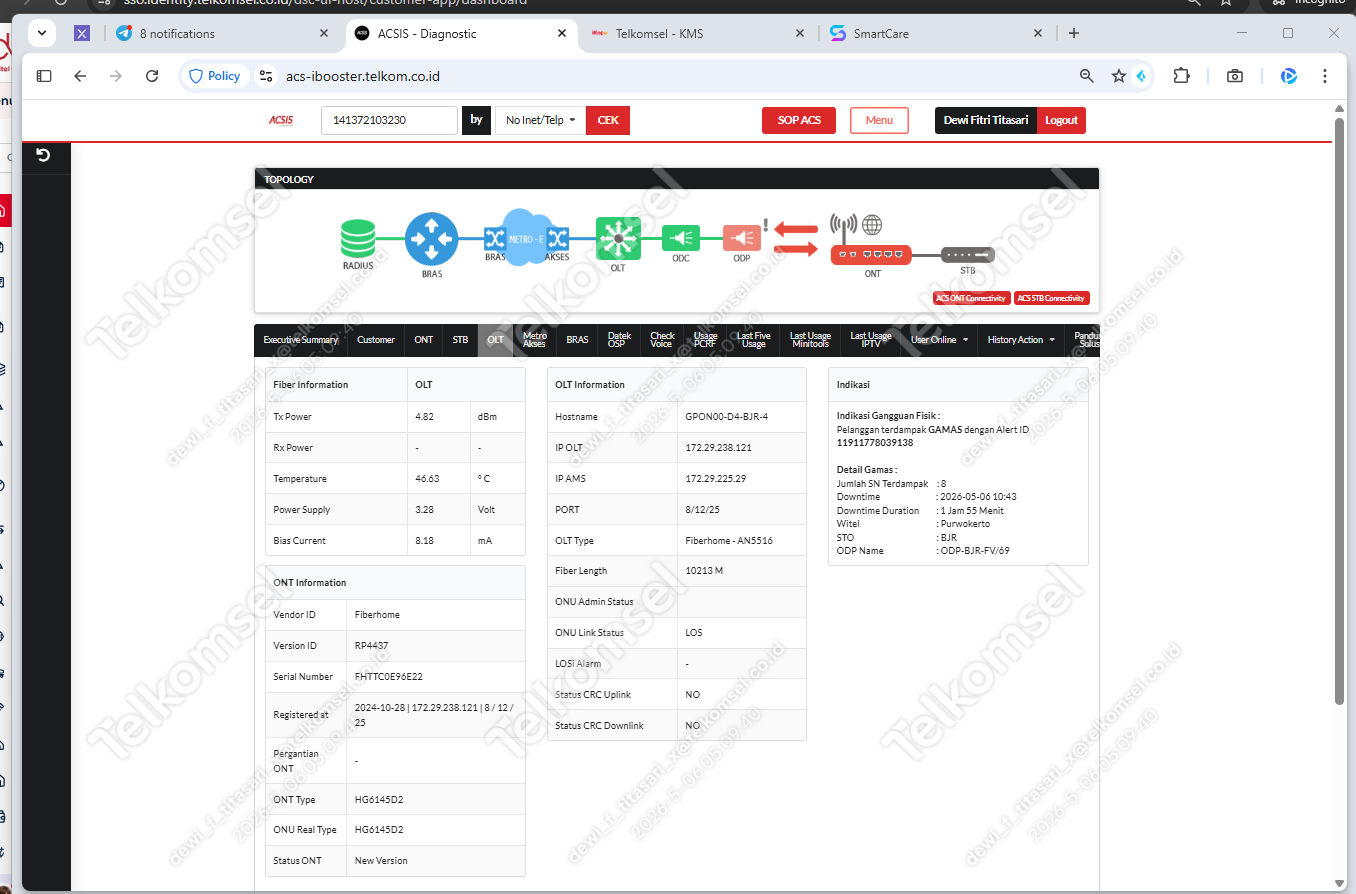Click the ACS STB Connectivity button
1356x894 pixels.
pyautogui.click(x=1052, y=298)
